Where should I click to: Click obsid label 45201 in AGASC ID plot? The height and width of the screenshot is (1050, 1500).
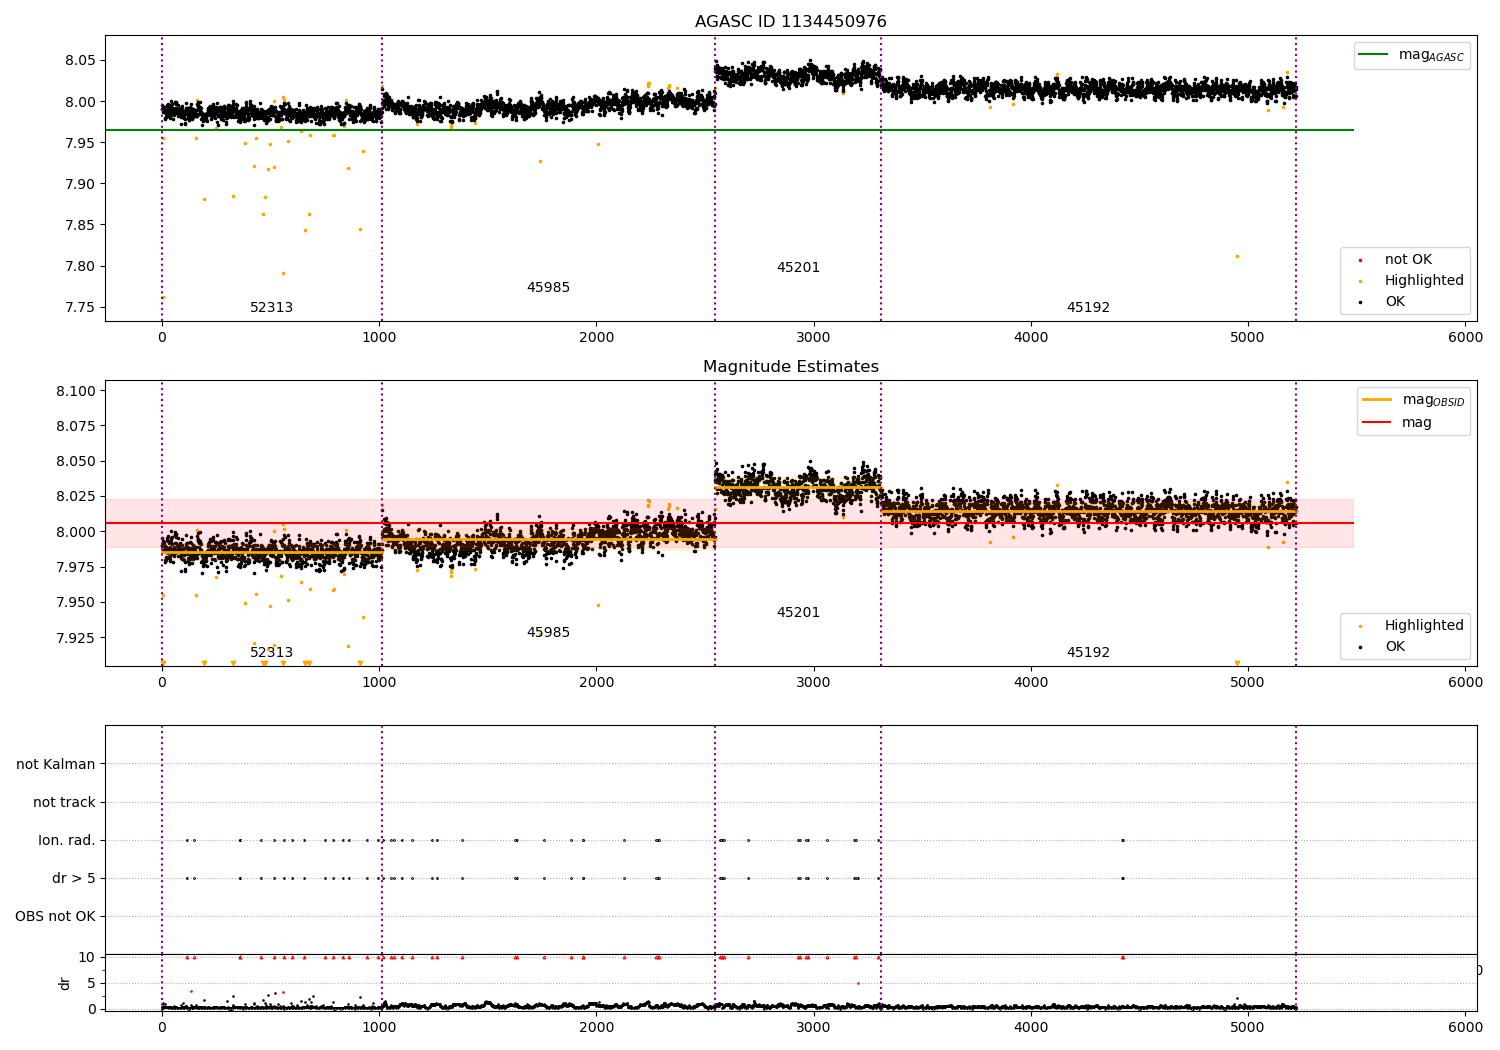pos(798,268)
